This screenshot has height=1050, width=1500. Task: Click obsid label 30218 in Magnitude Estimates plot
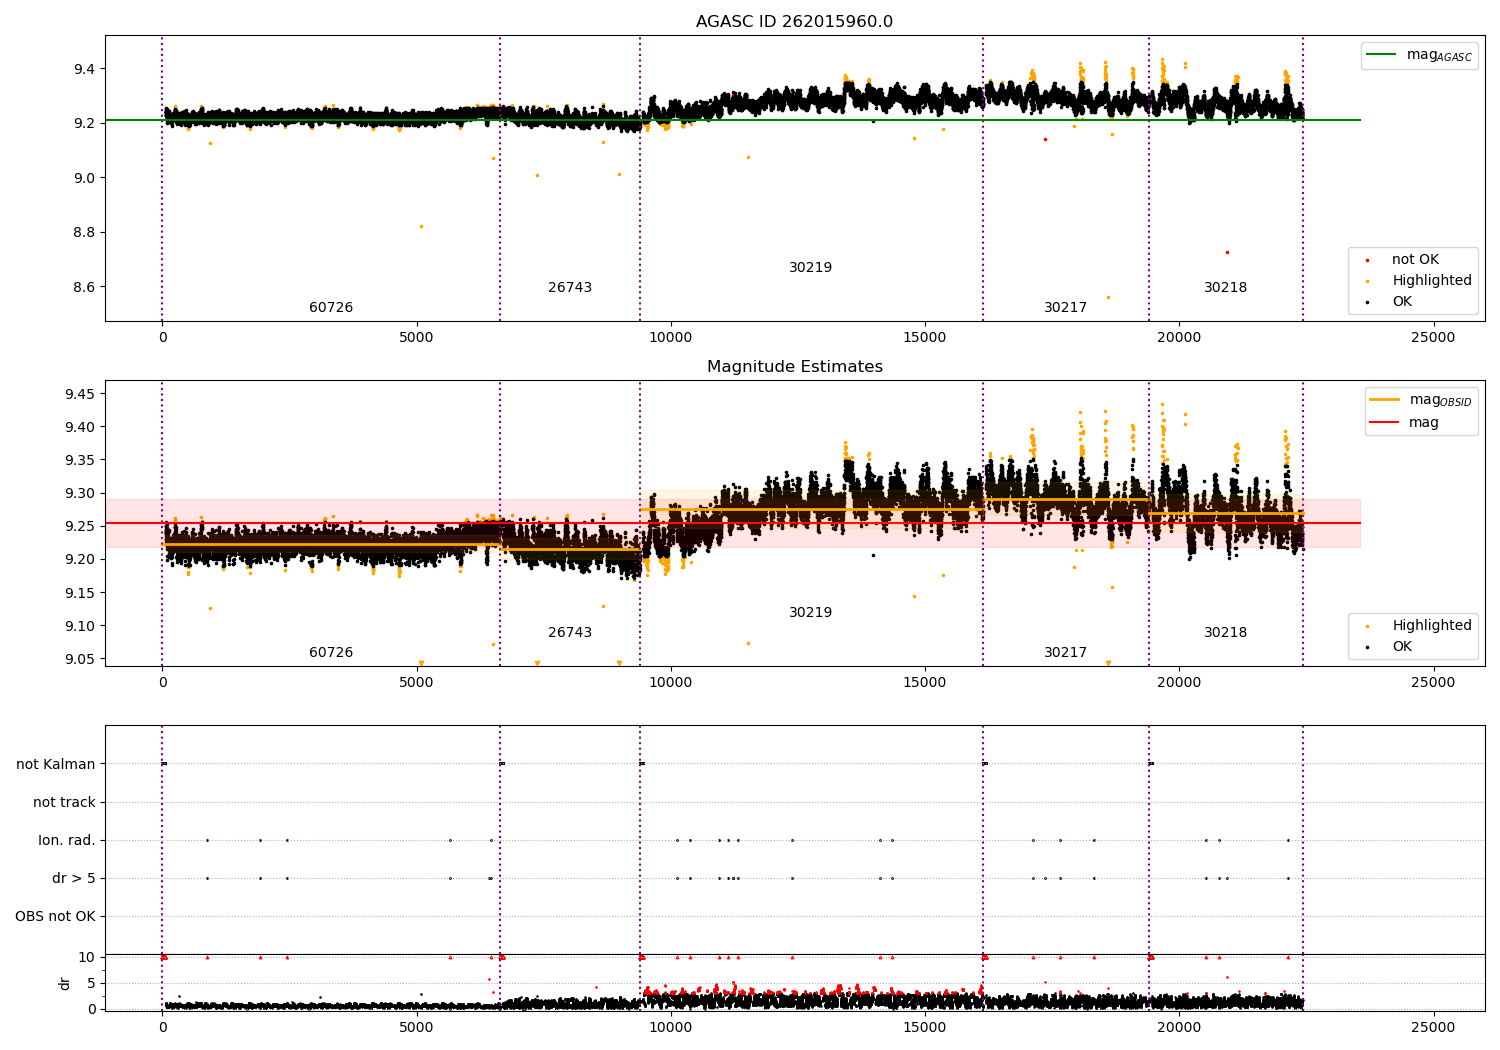point(1225,633)
